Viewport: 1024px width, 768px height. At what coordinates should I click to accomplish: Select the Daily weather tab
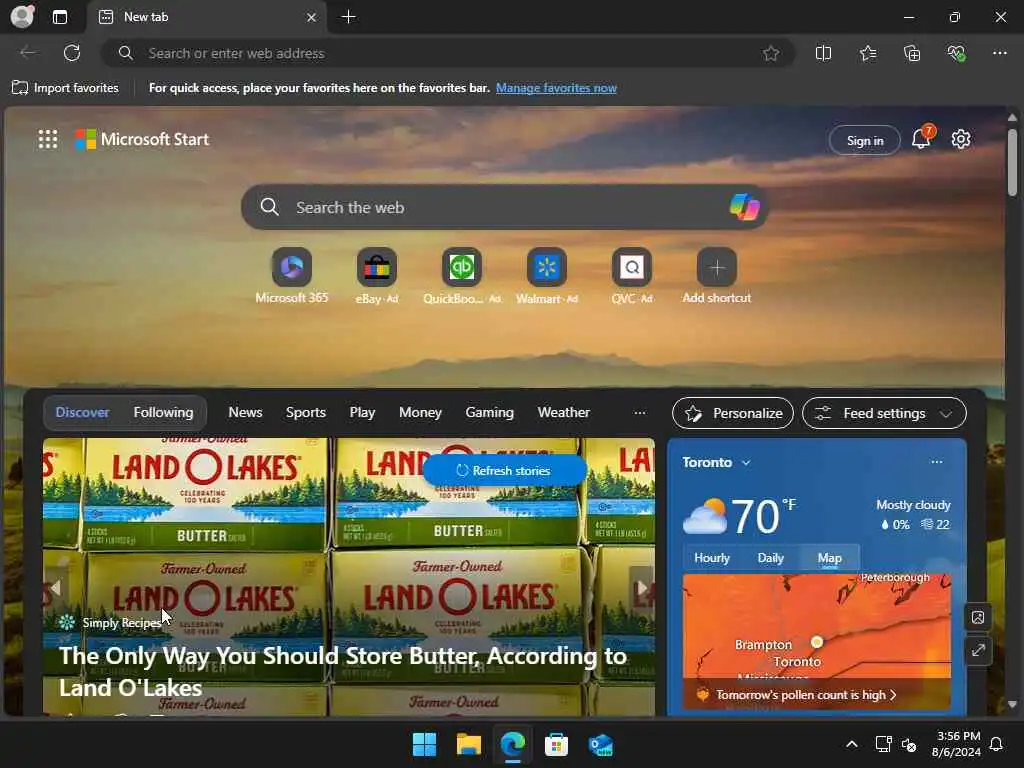771,558
